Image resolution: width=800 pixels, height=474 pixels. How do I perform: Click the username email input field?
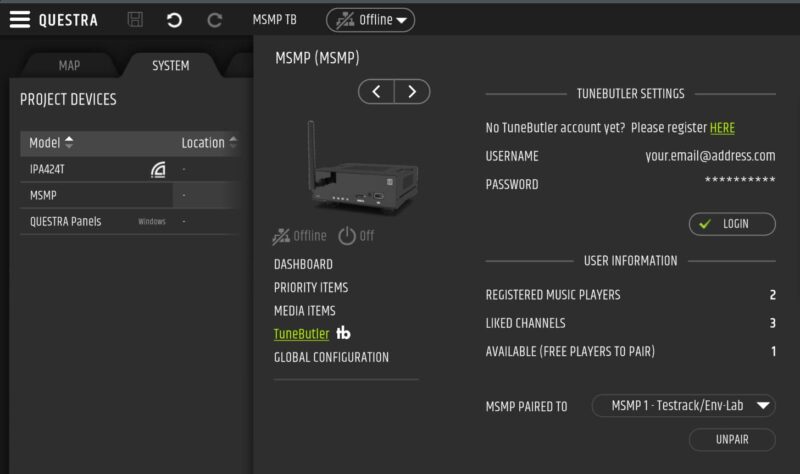tap(710, 156)
